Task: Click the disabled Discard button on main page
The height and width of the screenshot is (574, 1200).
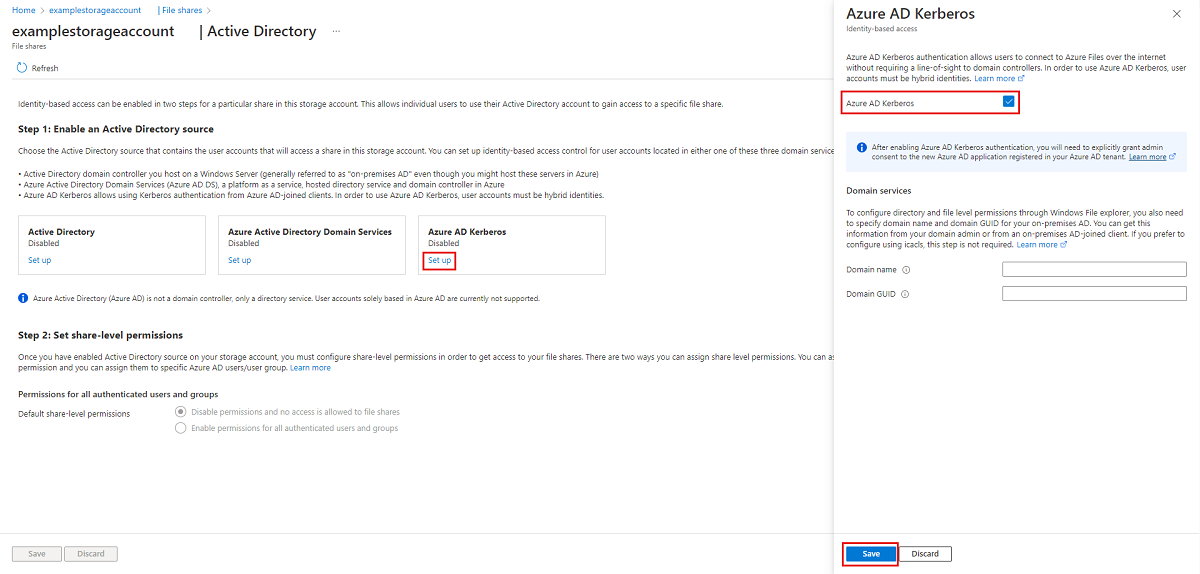Action: pyautogui.click(x=91, y=553)
